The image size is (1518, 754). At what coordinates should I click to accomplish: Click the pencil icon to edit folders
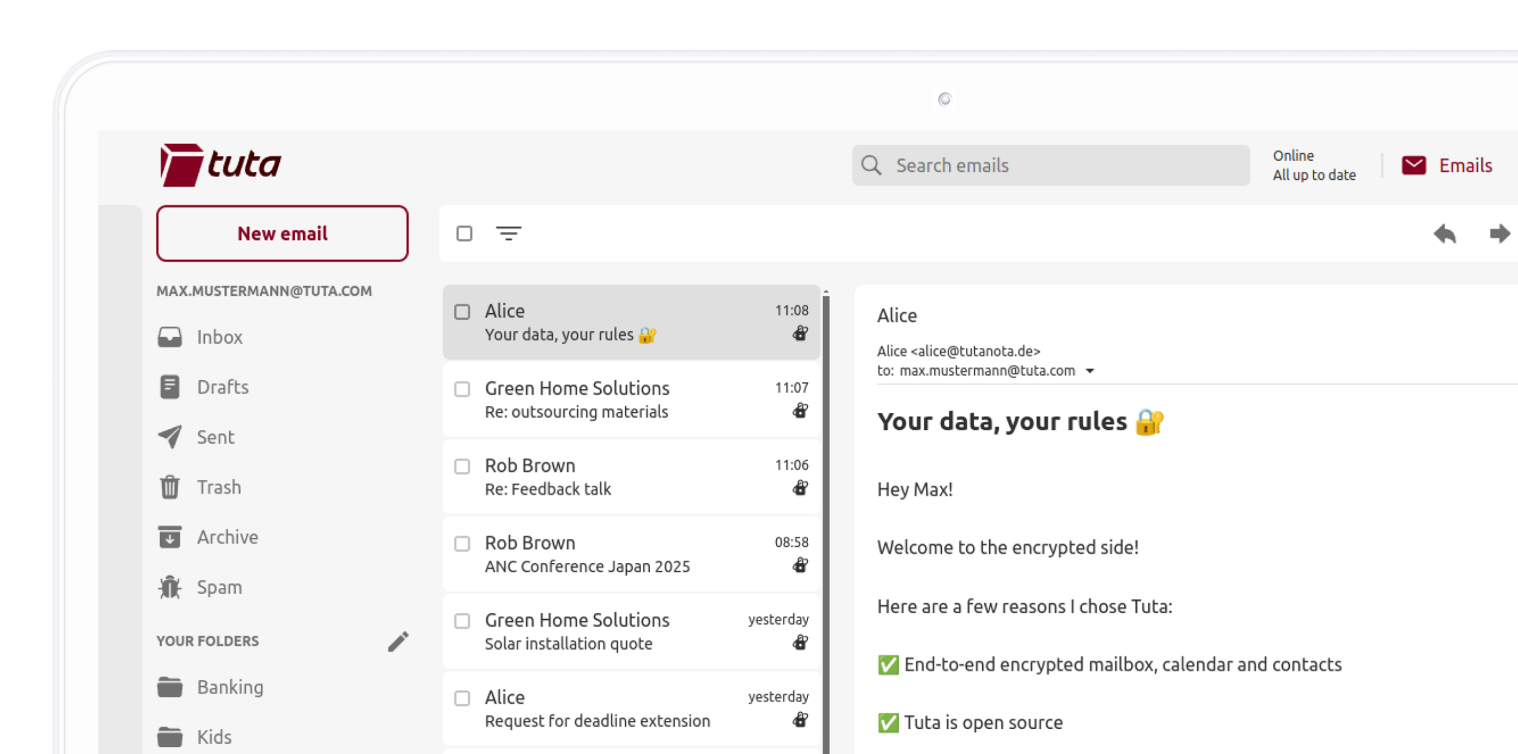coord(398,642)
